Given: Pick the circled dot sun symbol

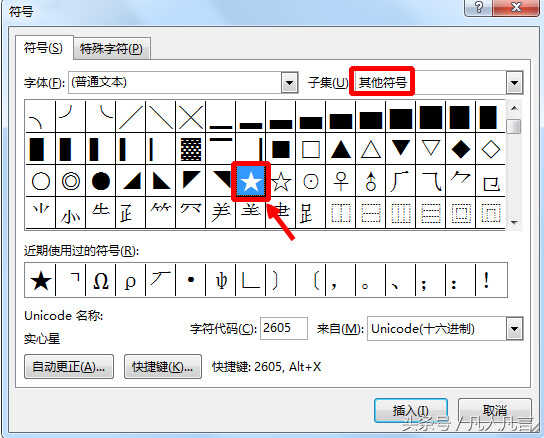Looking at the screenshot, I should point(311,181).
